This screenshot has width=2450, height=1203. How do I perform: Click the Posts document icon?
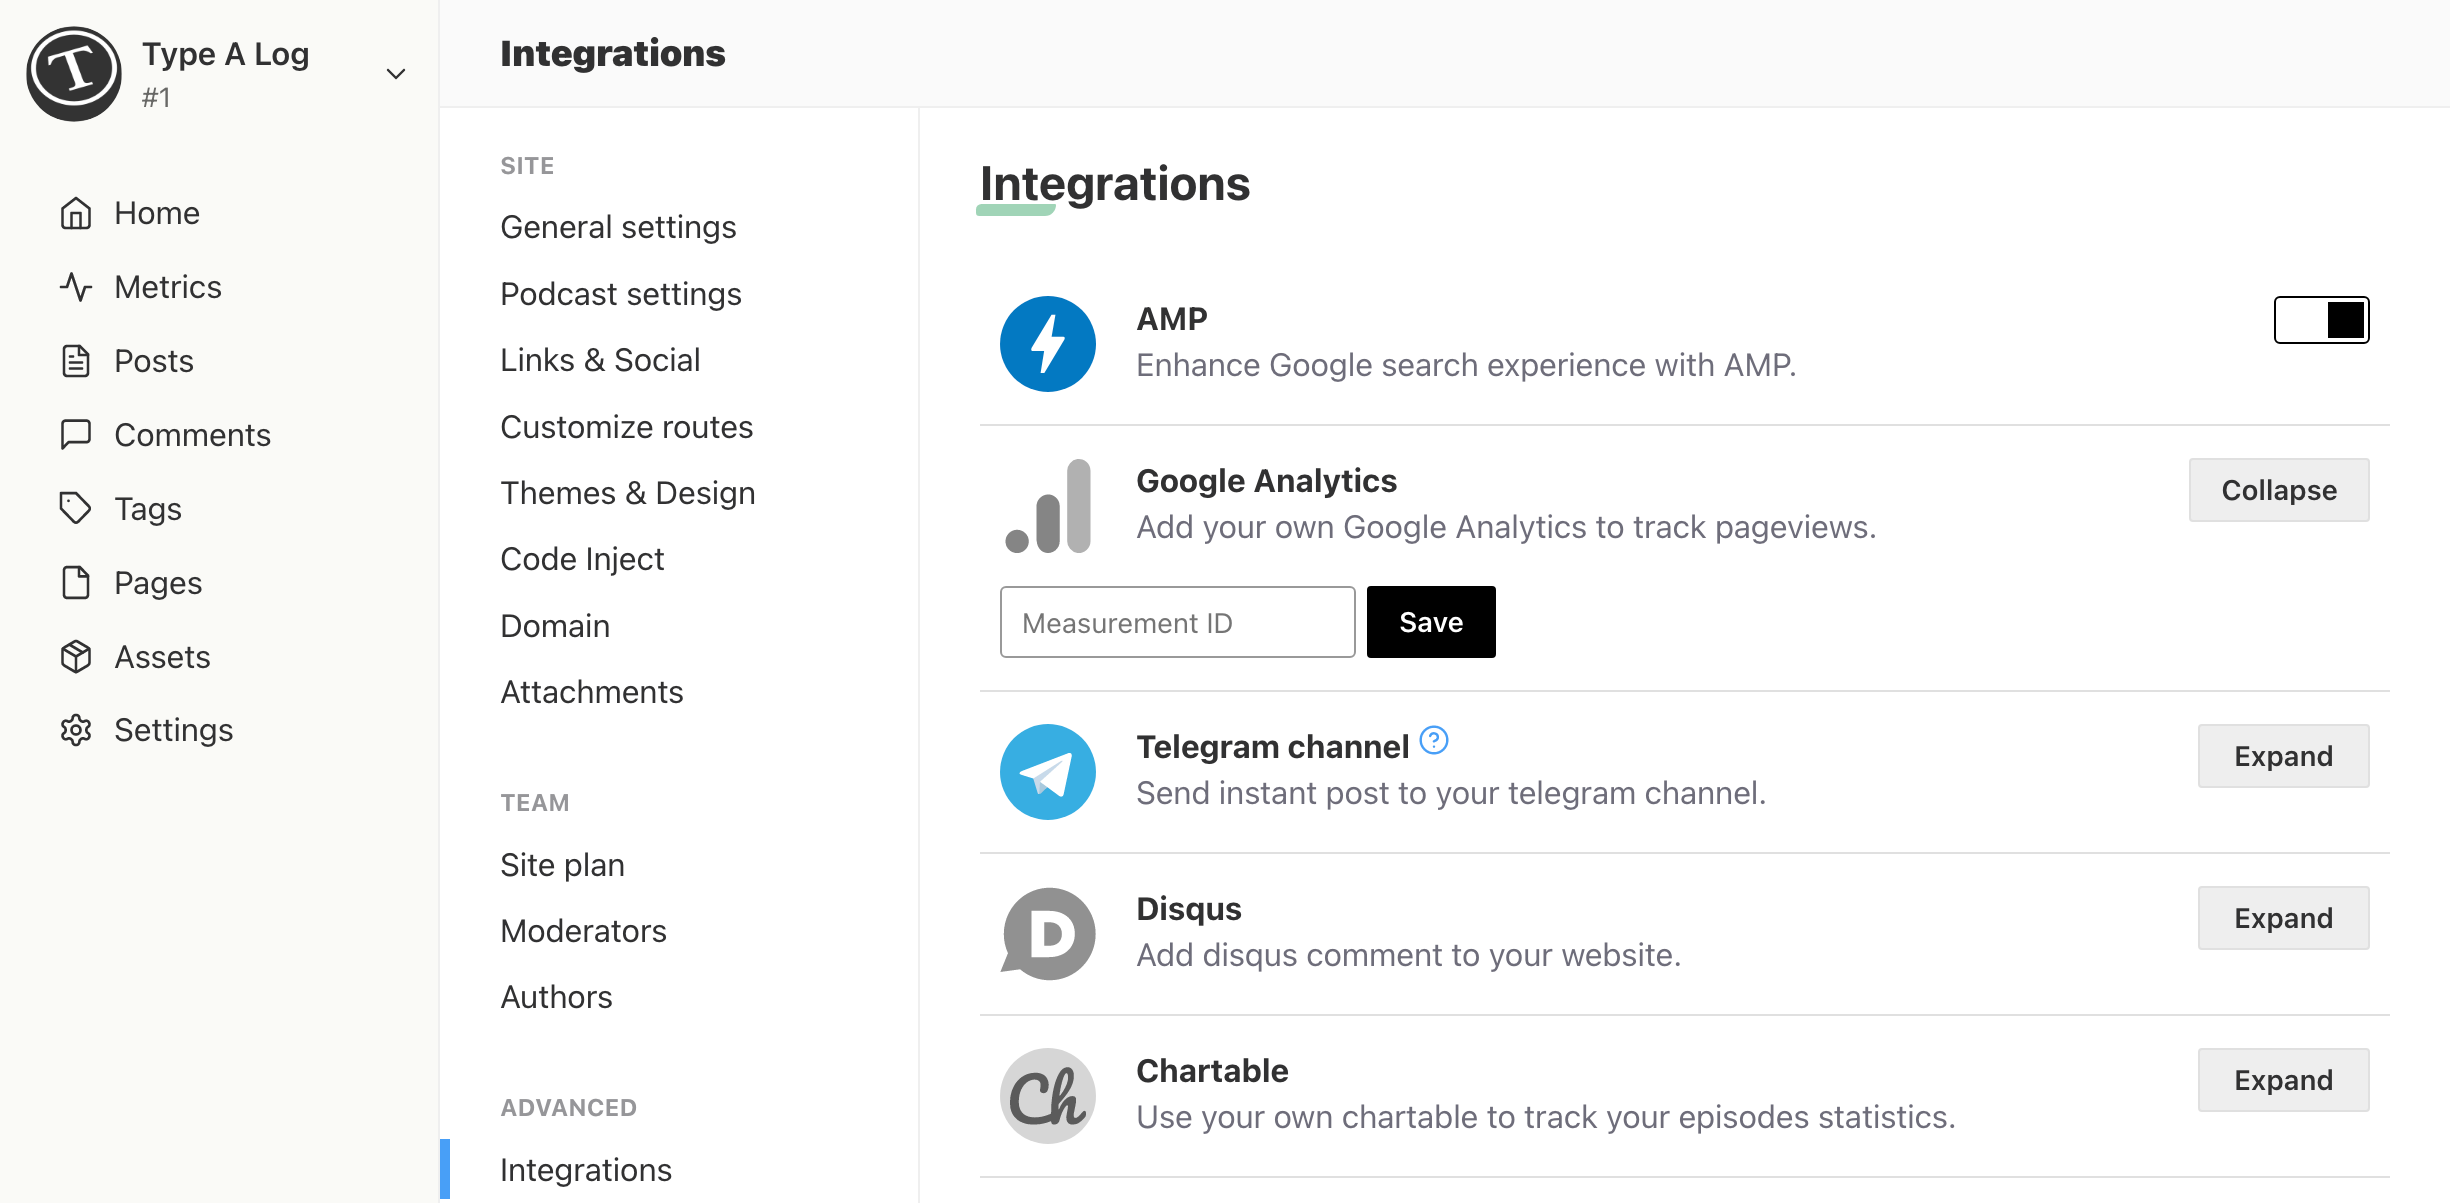click(x=76, y=361)
